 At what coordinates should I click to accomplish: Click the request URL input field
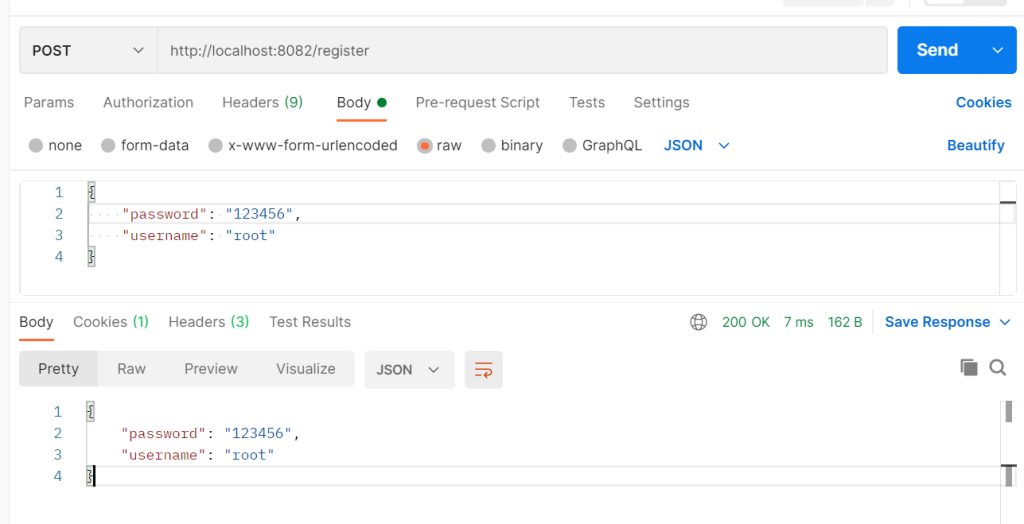pyautogui.click(x=520, y=50)
